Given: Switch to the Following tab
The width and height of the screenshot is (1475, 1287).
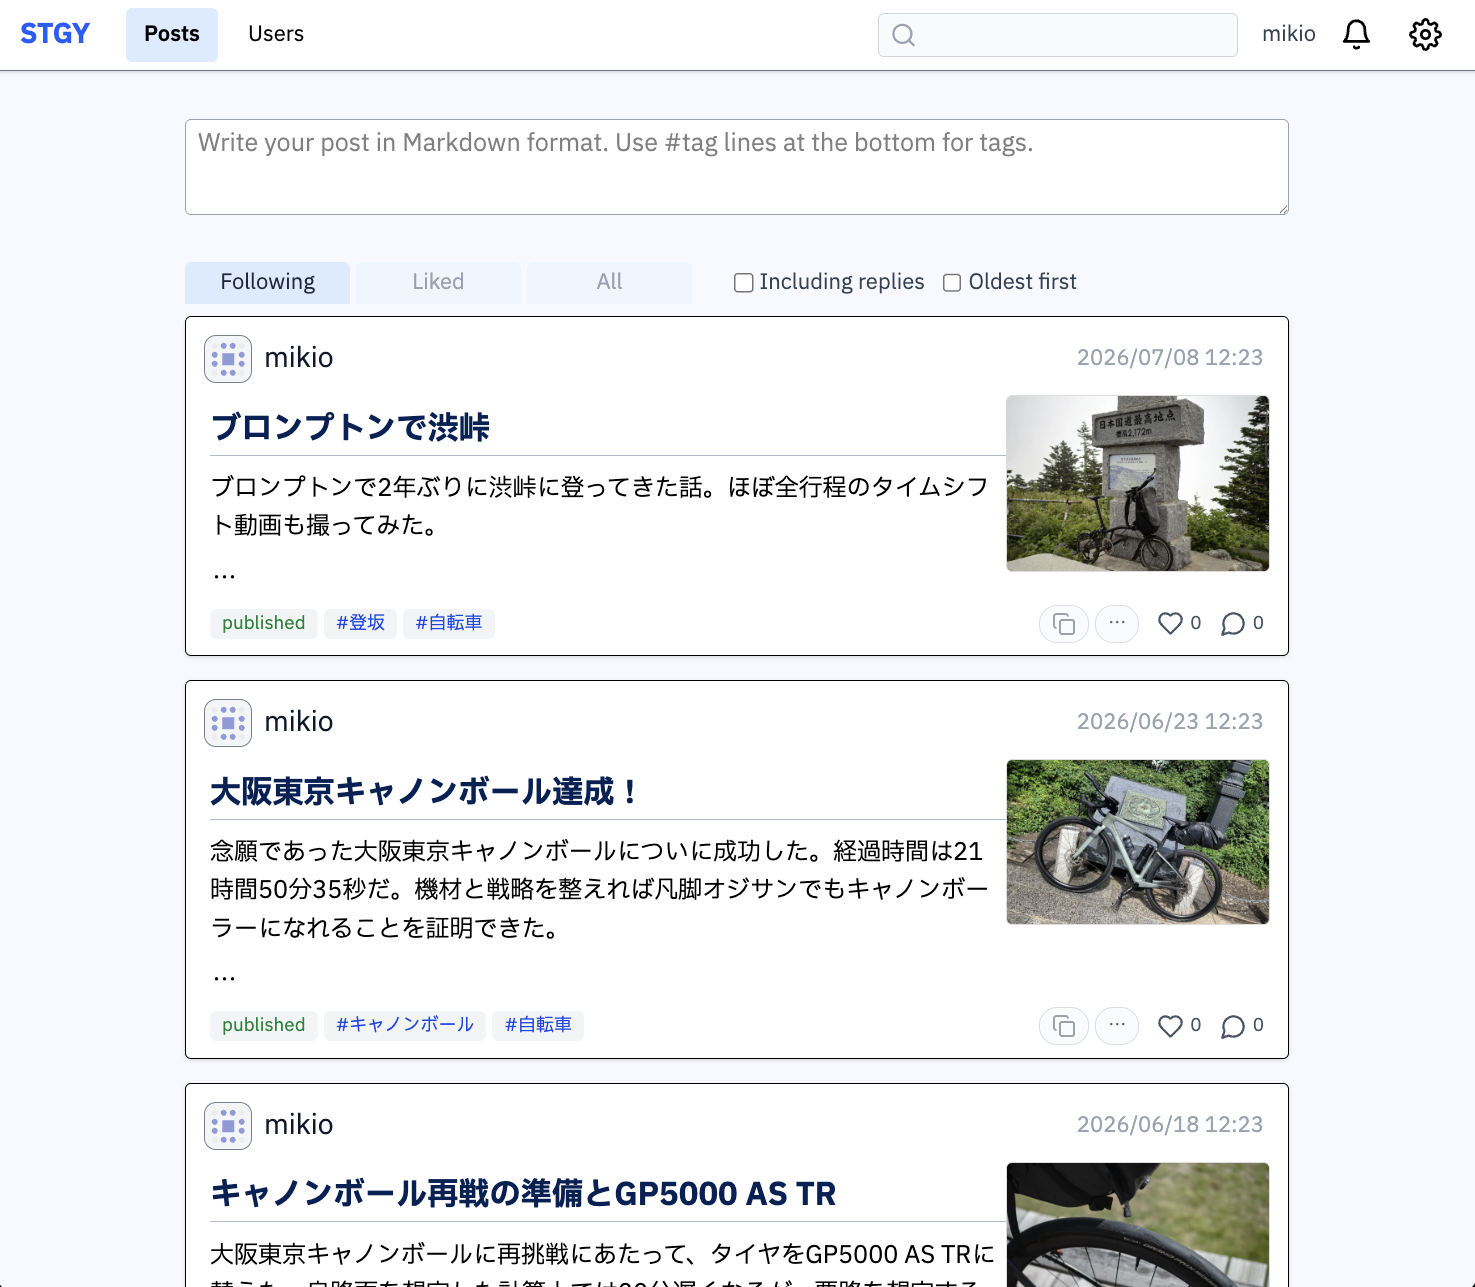Looking at the screenshot, I should coord(267,282).
